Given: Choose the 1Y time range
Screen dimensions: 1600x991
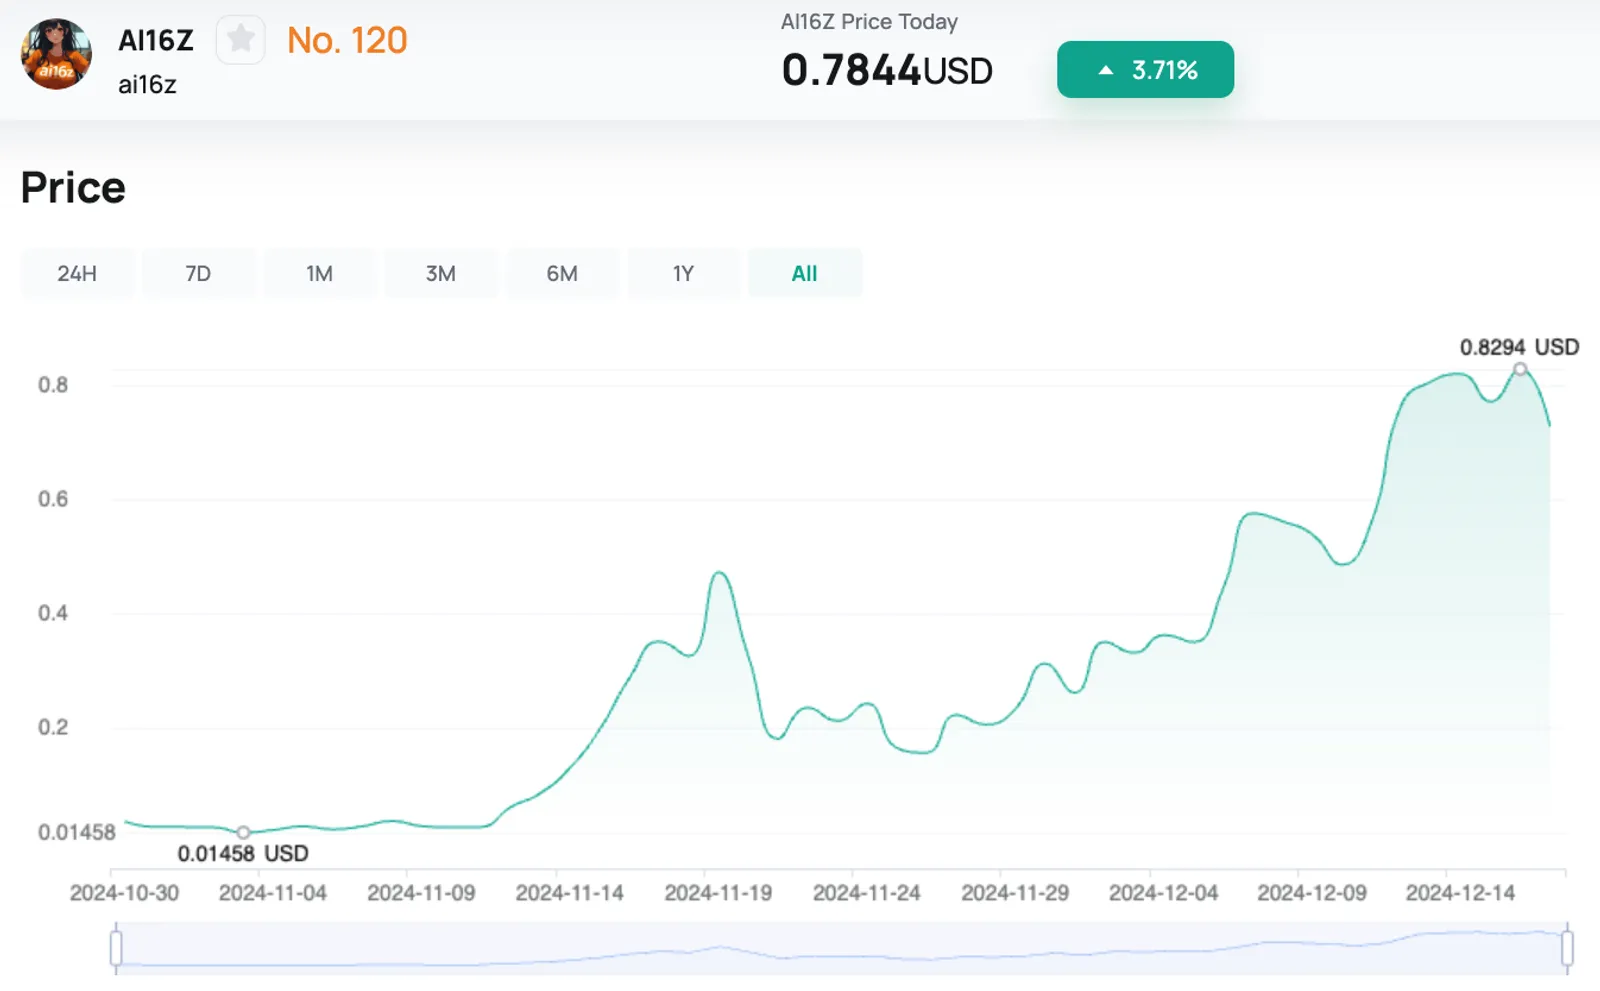Looking at the screenshot, I should [683, 273].
